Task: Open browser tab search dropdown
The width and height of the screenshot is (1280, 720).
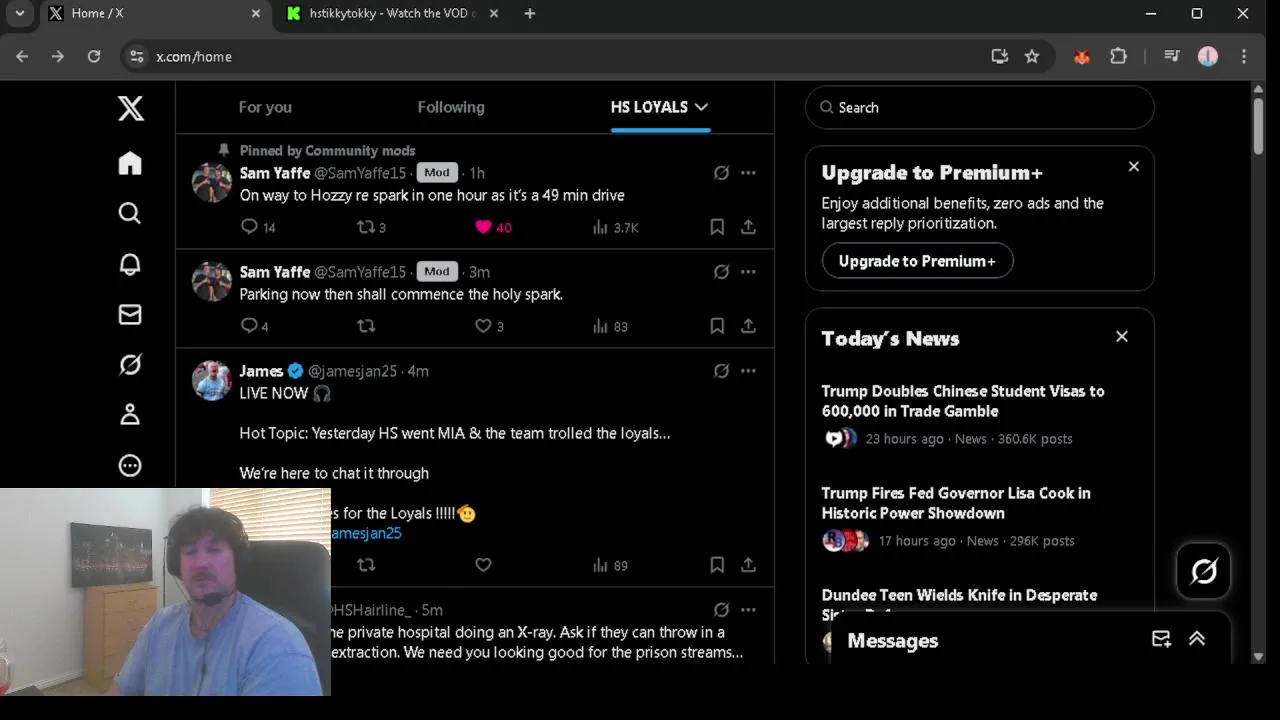Action: point(19,14)
